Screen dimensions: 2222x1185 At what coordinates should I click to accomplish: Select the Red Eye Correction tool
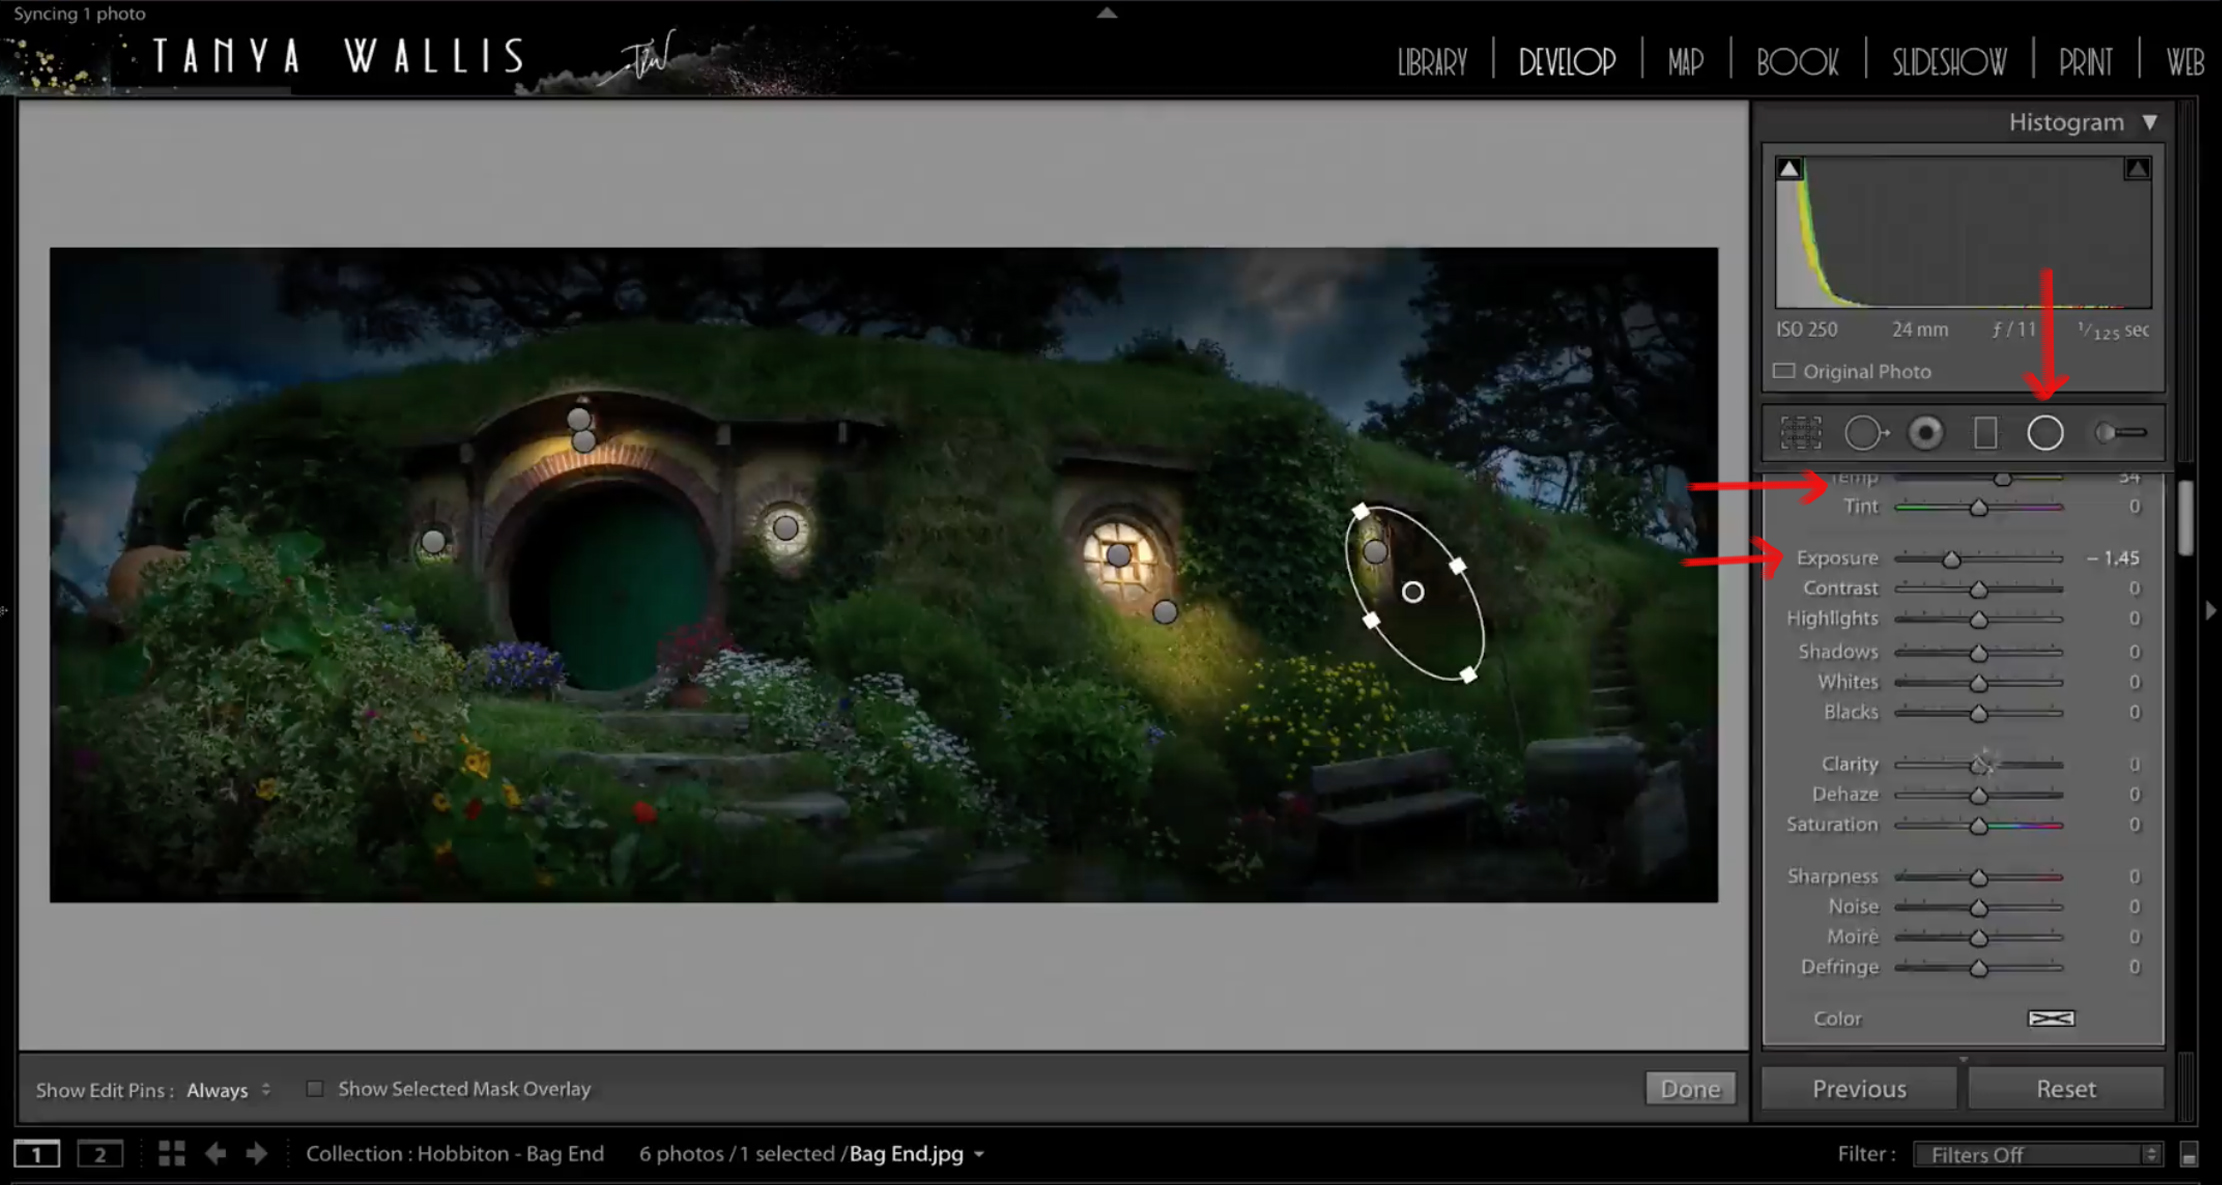pos(1925,433)
